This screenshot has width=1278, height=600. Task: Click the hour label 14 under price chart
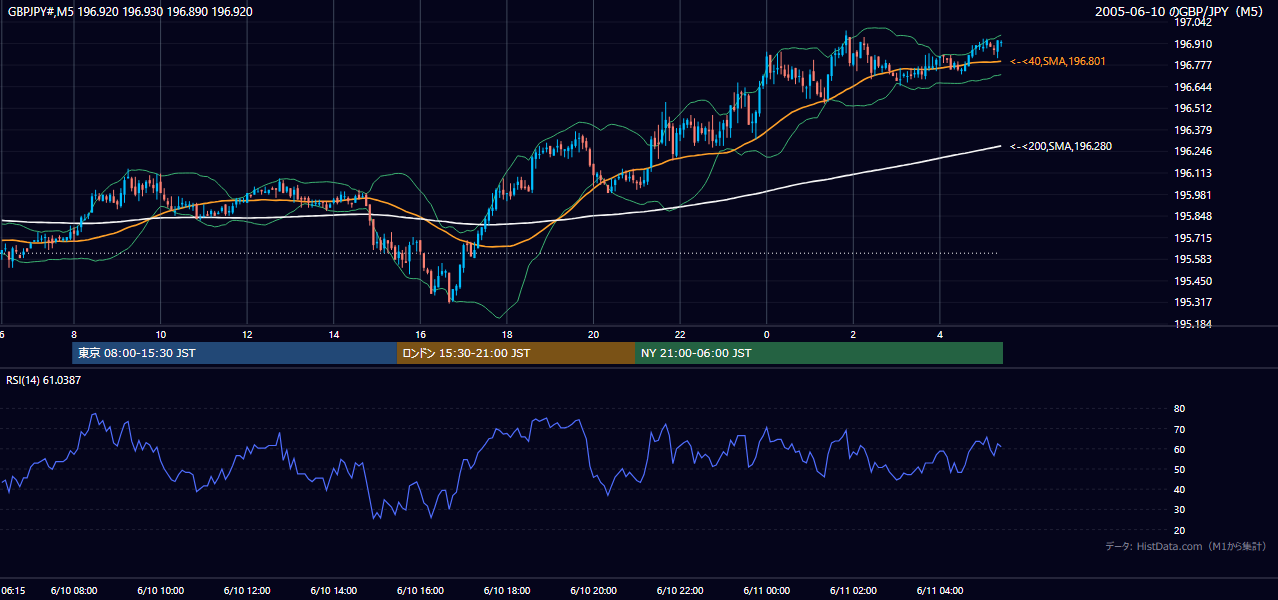pos(334,334)
